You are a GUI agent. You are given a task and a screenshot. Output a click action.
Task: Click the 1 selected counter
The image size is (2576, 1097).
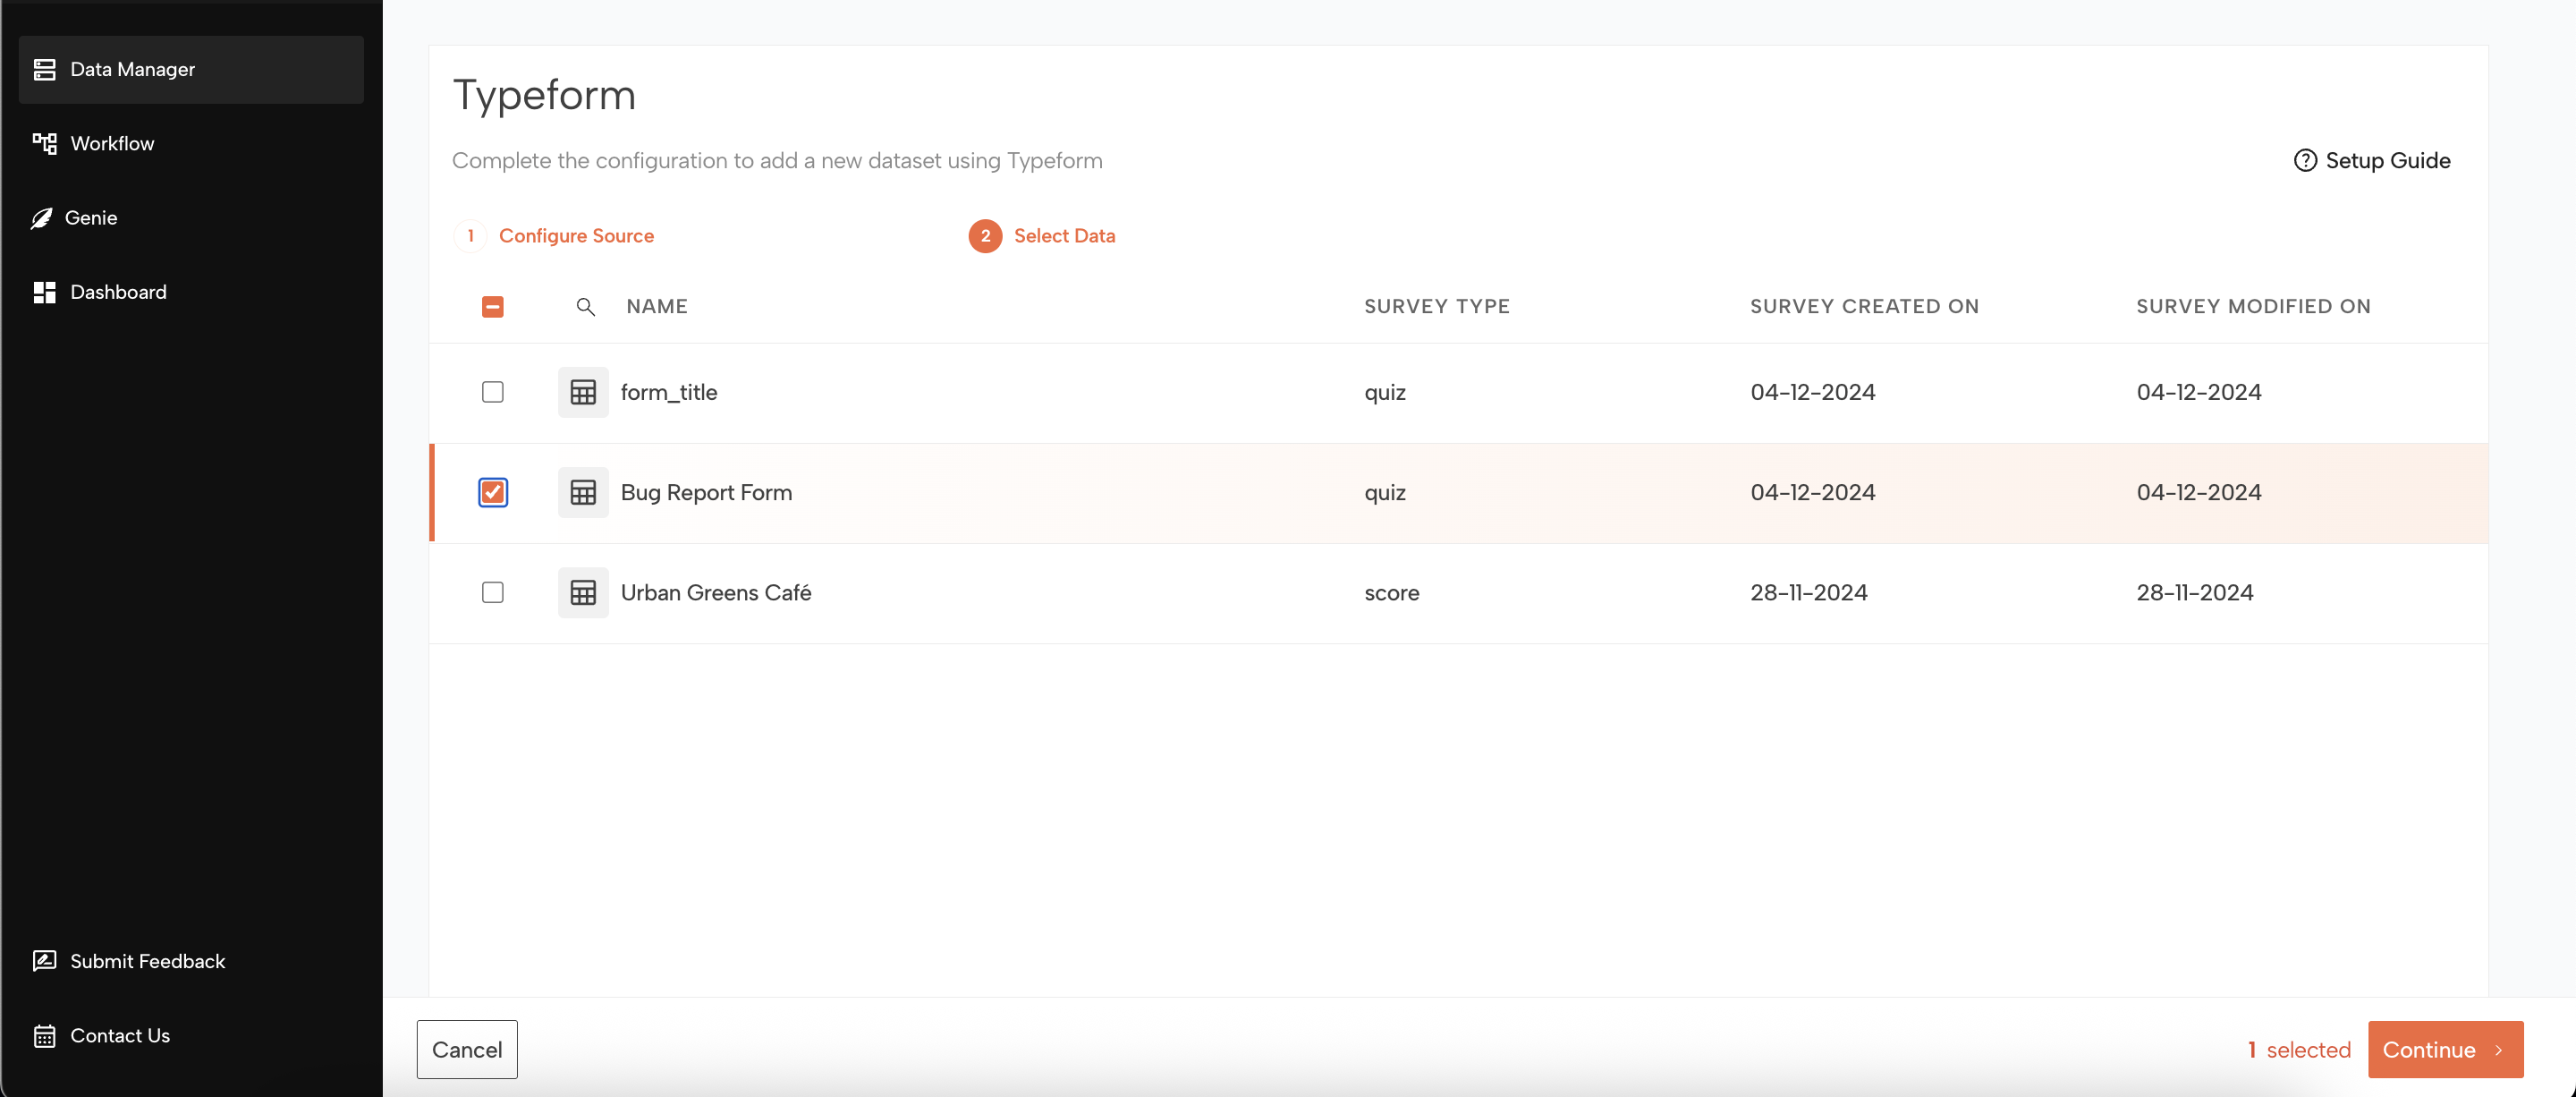[2299, 1049]
